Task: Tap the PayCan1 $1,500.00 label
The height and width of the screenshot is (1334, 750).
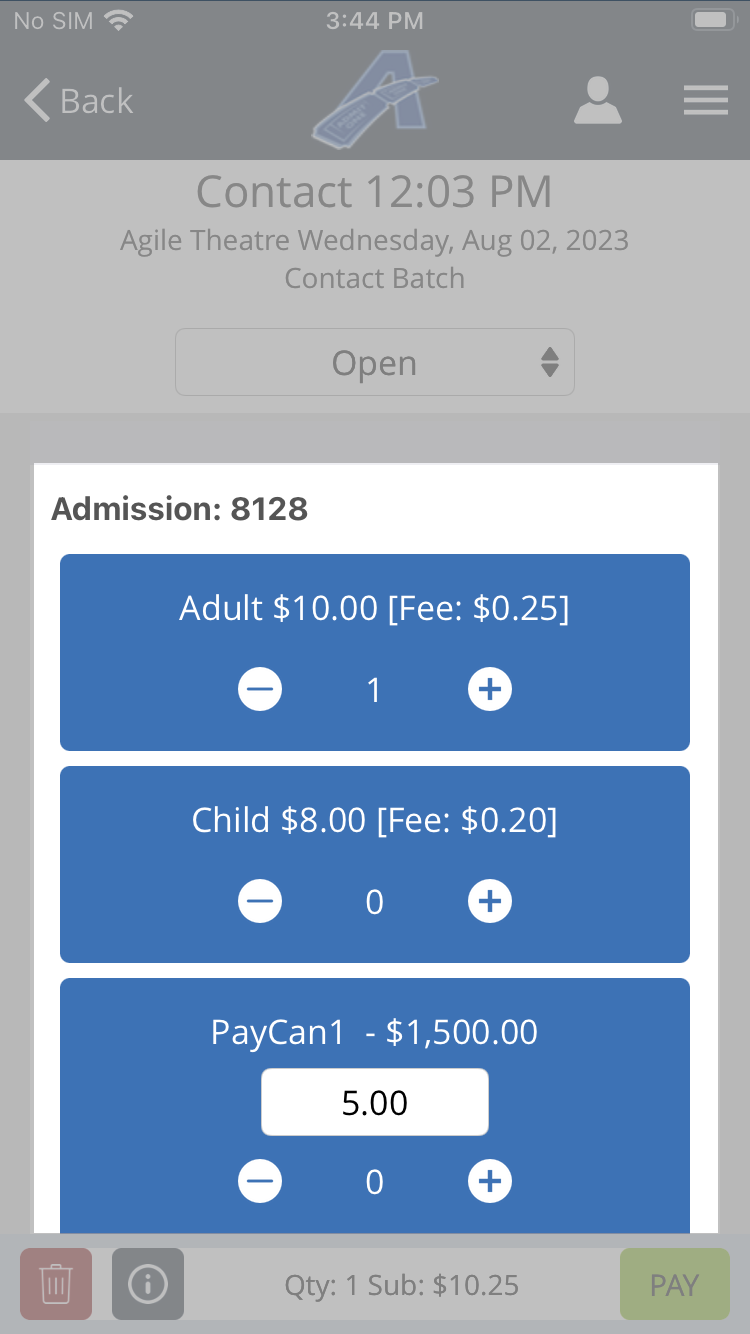Action: click(x=374, y=1032)
